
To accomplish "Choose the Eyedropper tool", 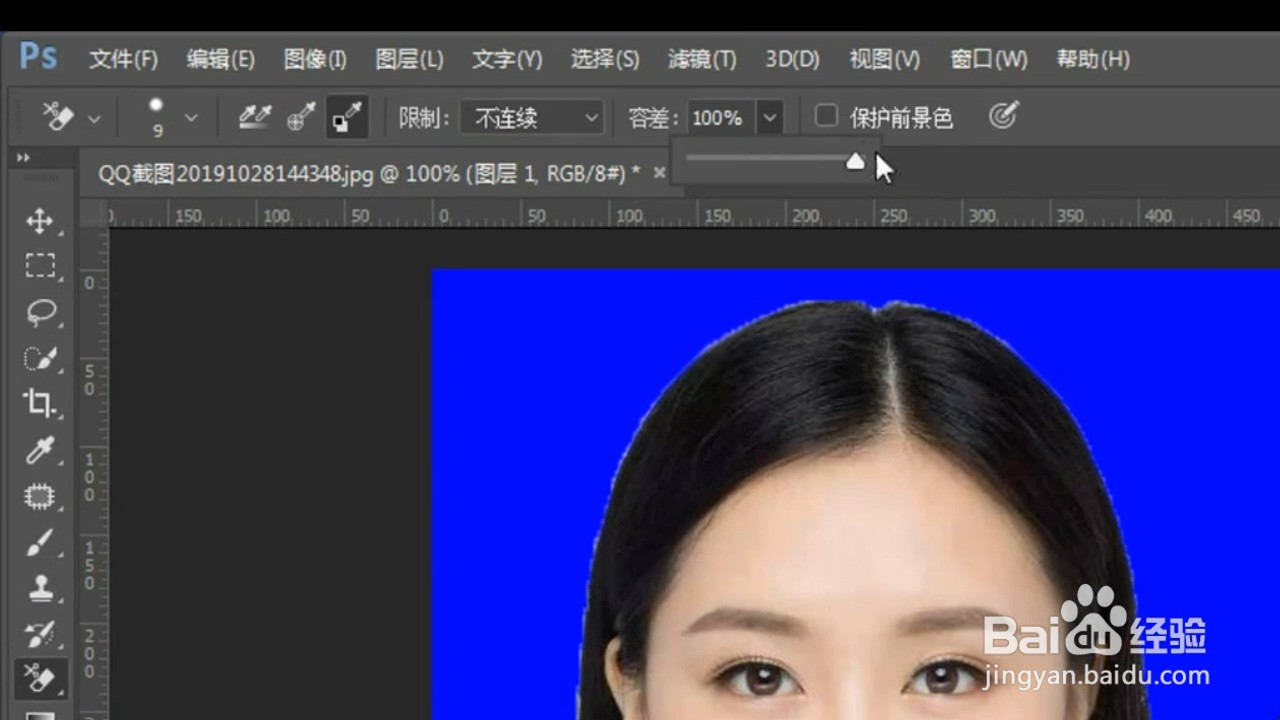I will (40, 451).
